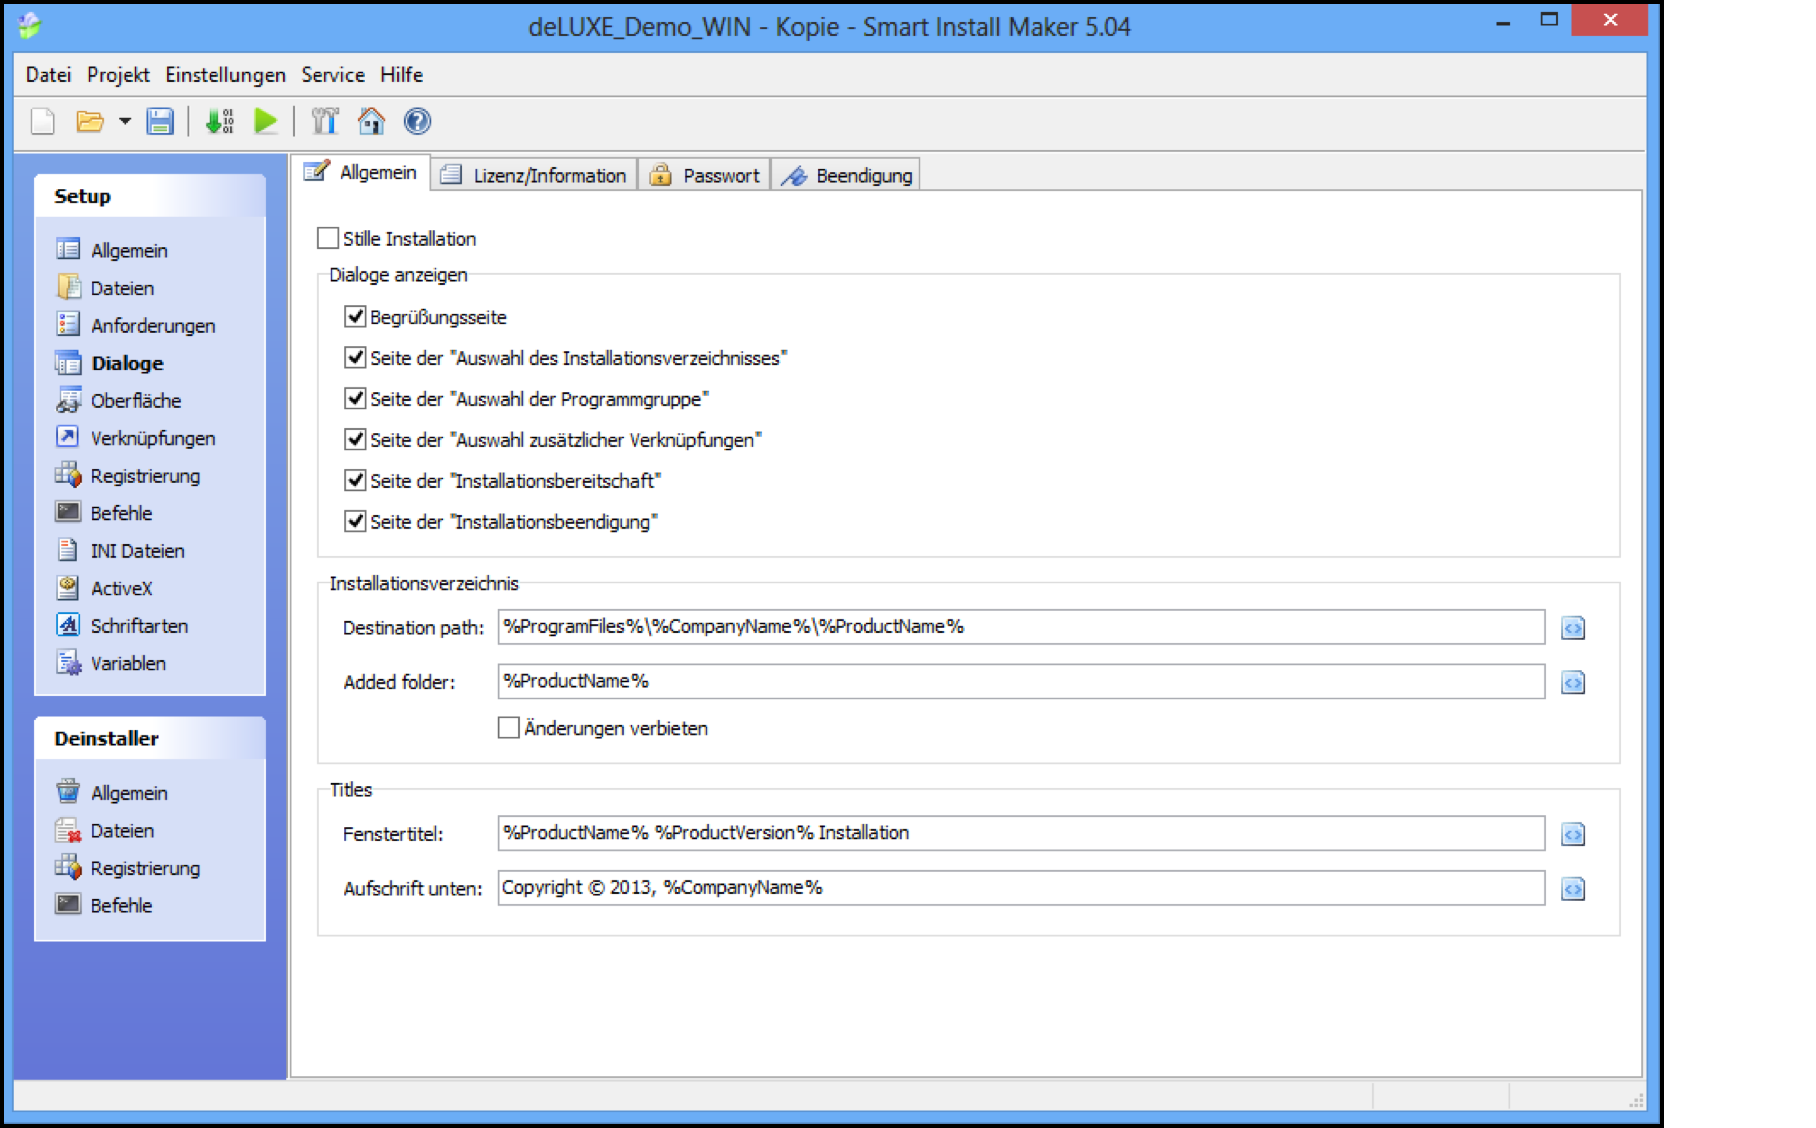The height and width of the screenshot is (1128, 1816).
Task: Open help via blue question mark icon
Action: [417, 122]
